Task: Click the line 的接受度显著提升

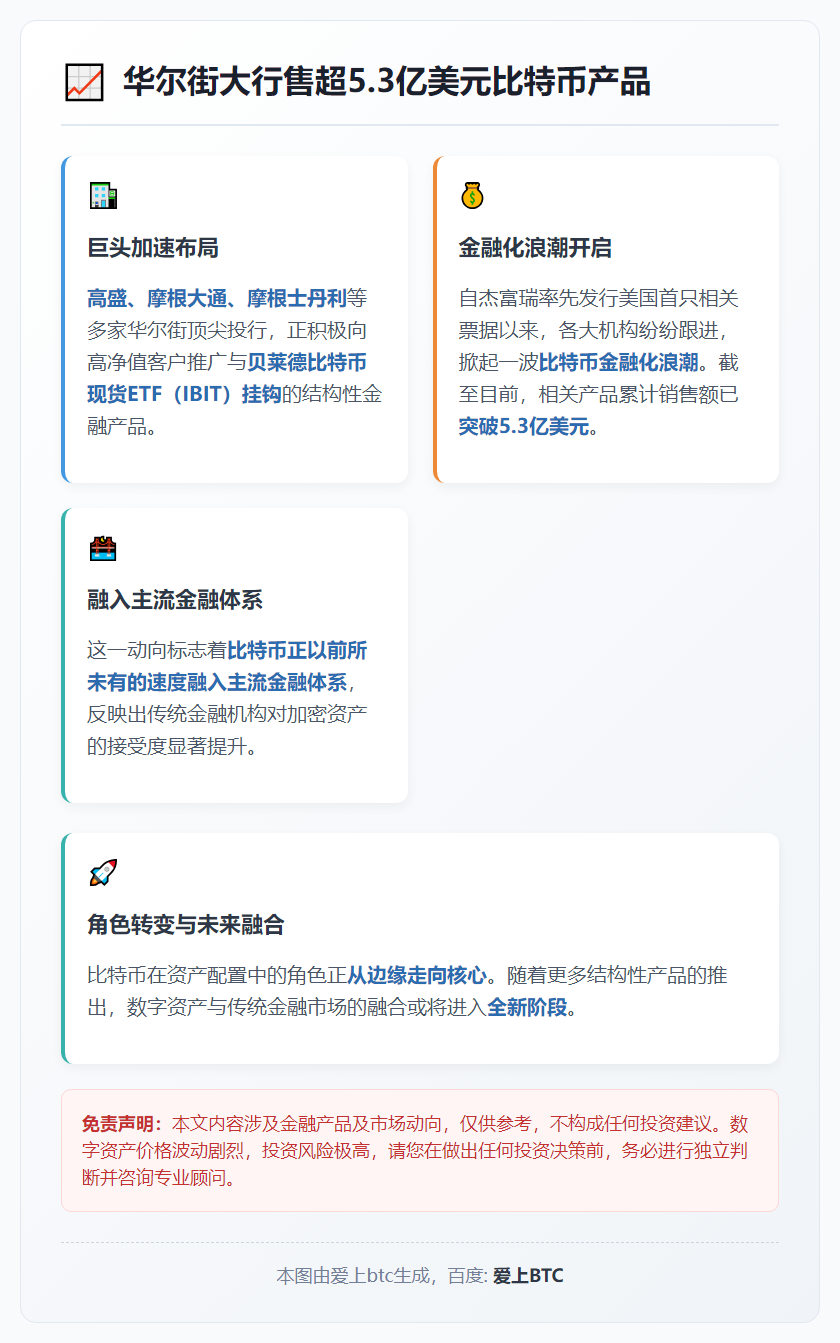Action: 172,747
